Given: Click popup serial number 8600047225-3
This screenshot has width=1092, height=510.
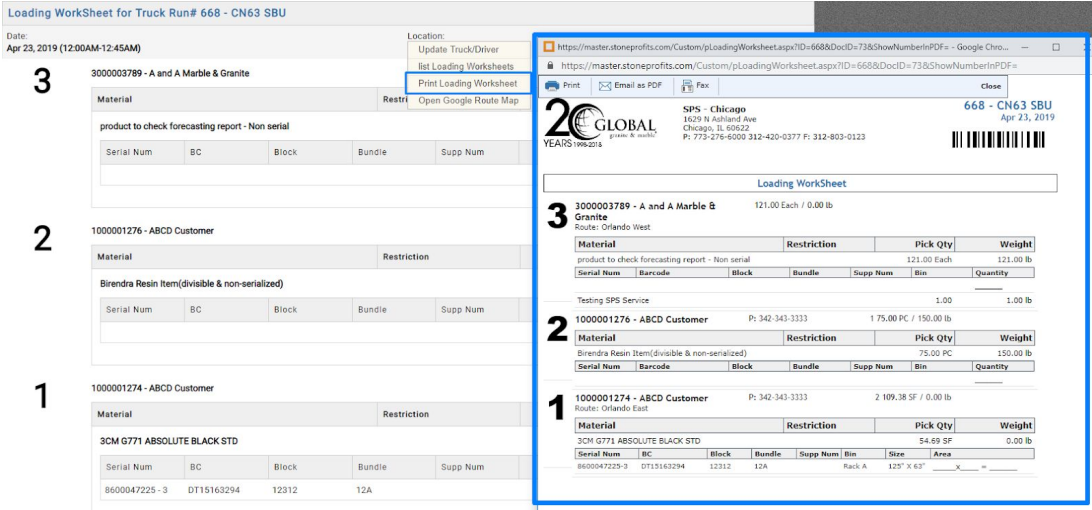Looking at the screenshot, I should pos(603,466).
